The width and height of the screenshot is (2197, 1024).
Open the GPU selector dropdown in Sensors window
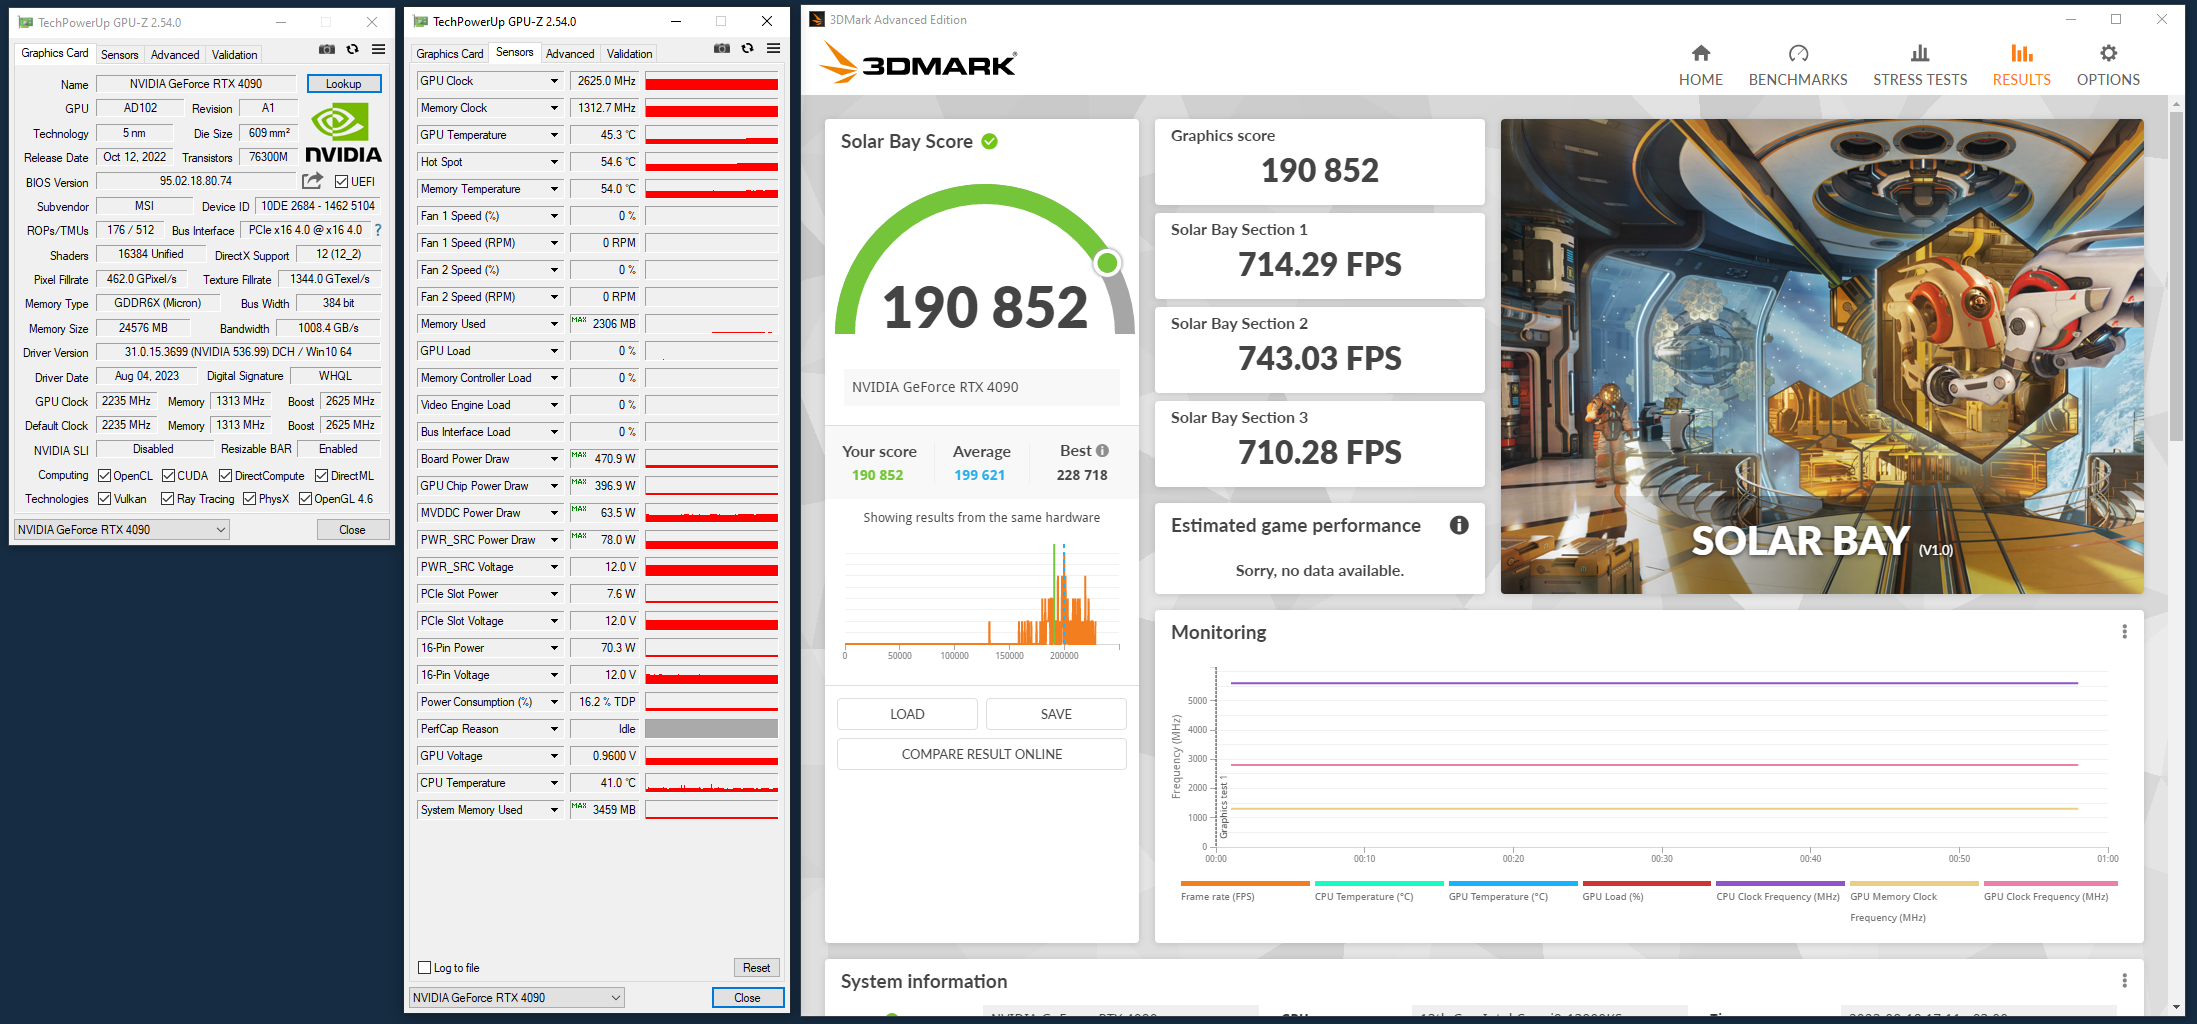(x=517, y=998)
